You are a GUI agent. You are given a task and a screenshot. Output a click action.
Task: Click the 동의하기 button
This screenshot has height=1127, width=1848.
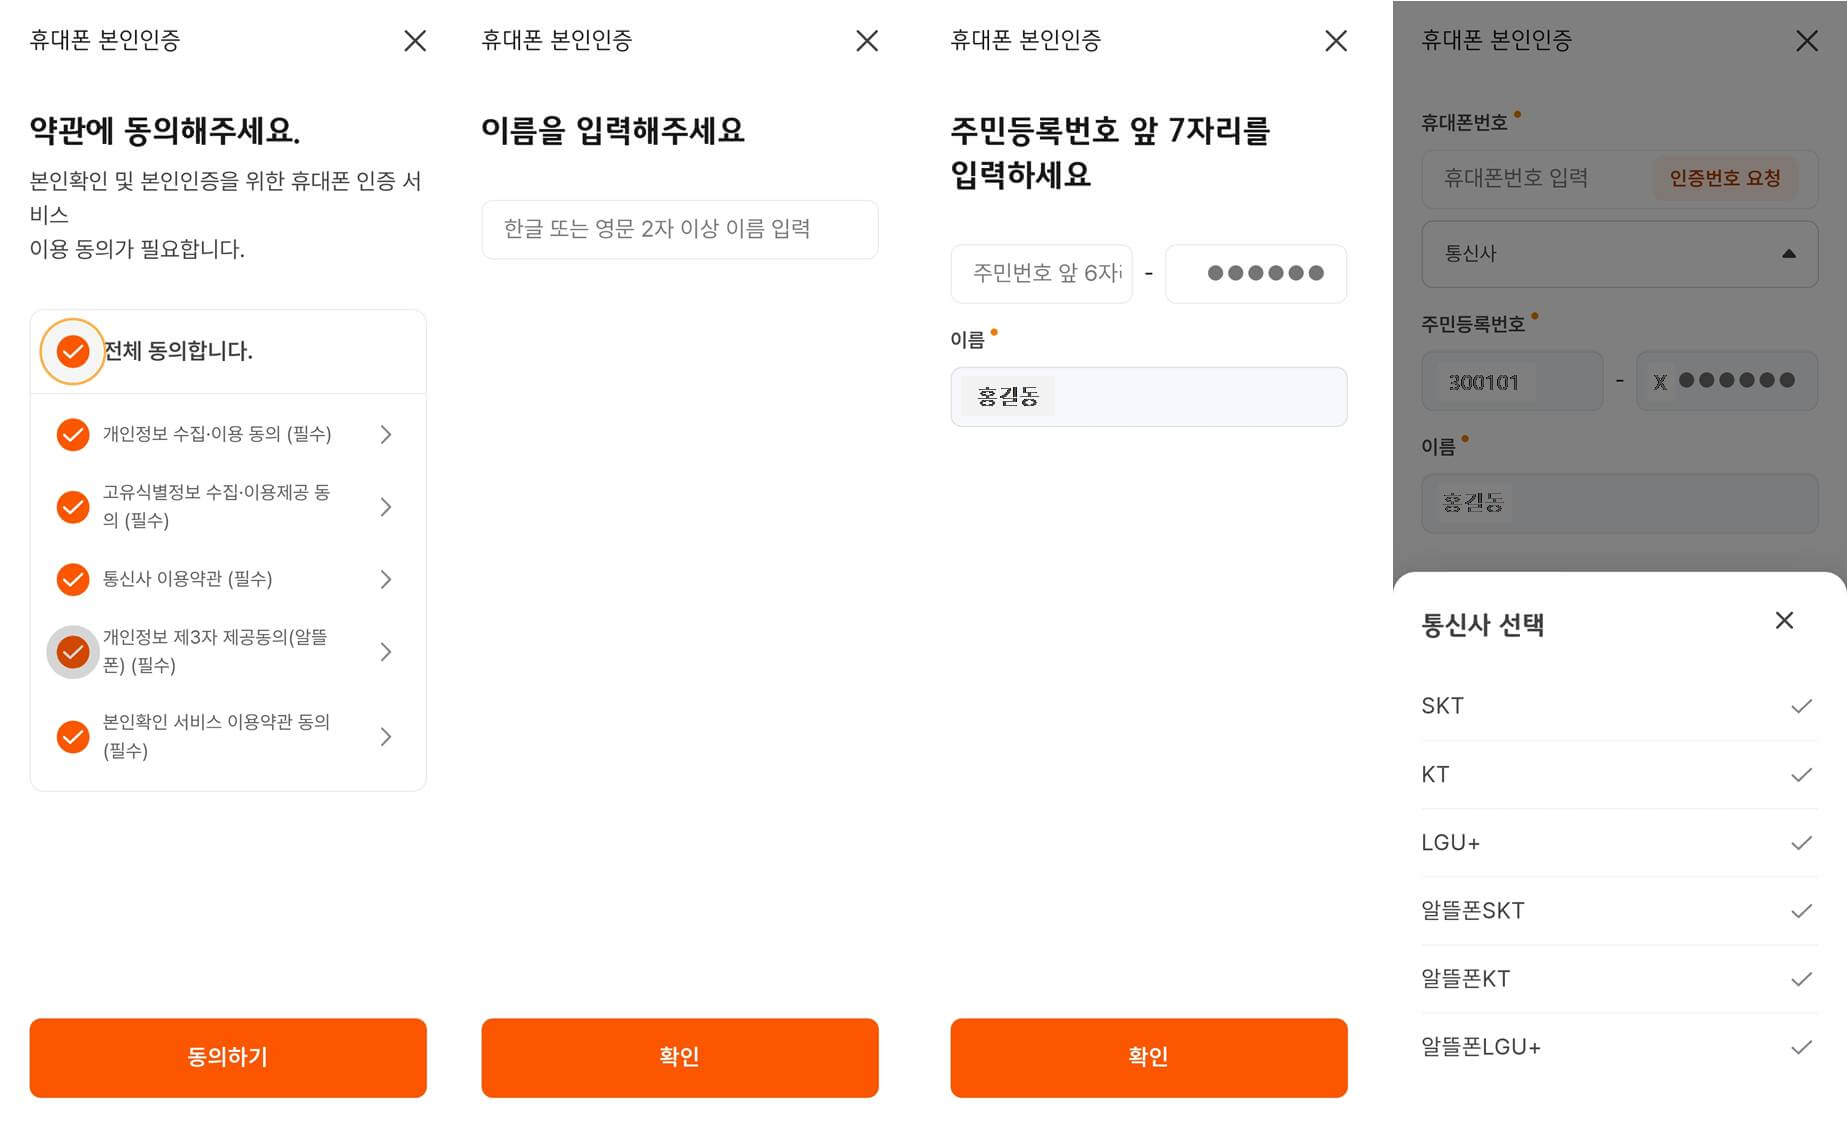[228, 1058]
